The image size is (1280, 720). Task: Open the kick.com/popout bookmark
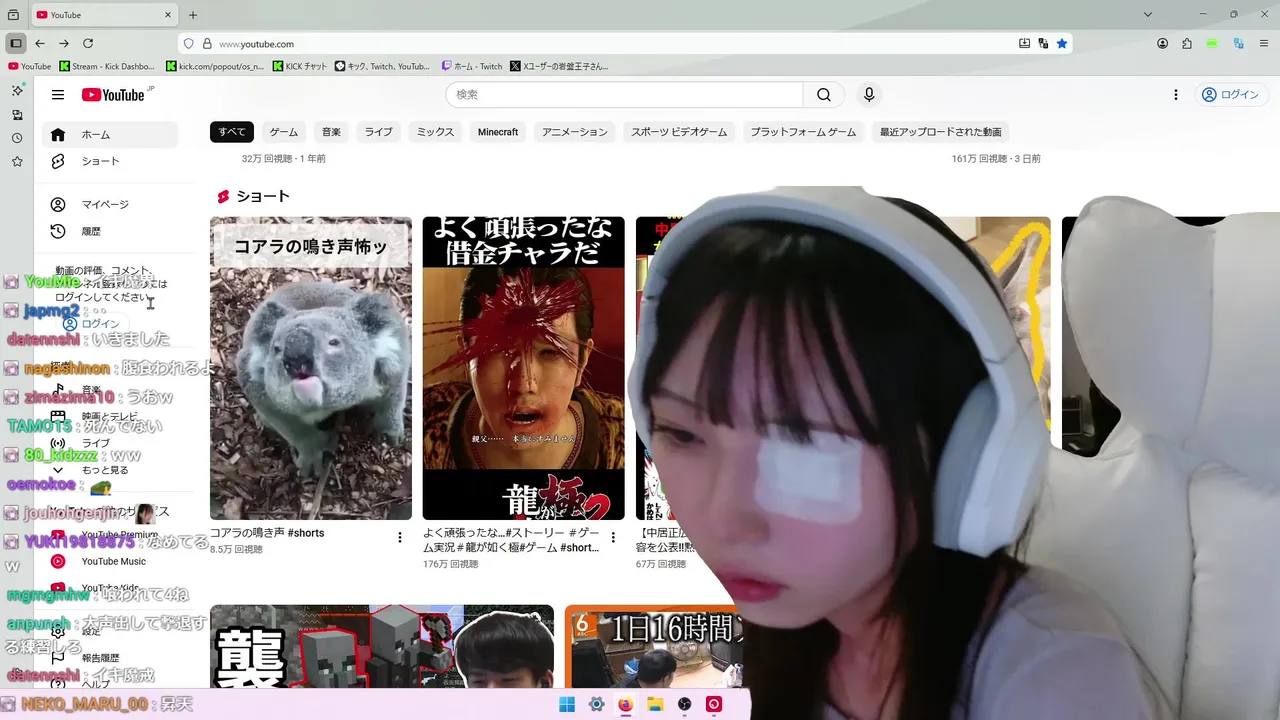215,67
